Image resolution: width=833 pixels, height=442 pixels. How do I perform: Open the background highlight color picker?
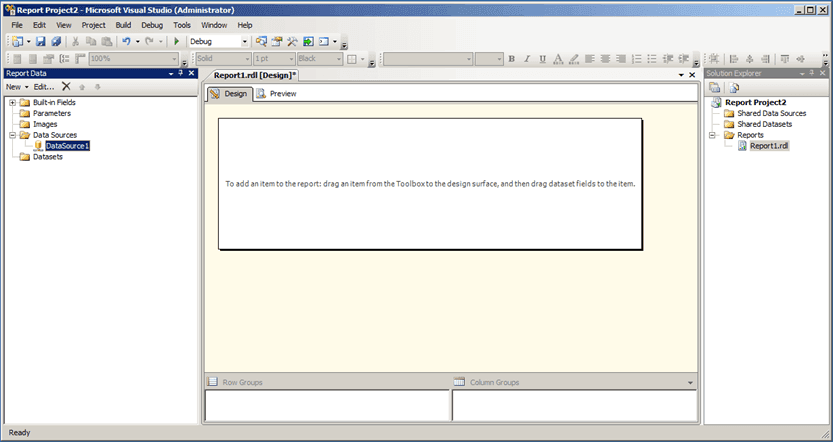[x=574, y=59]
